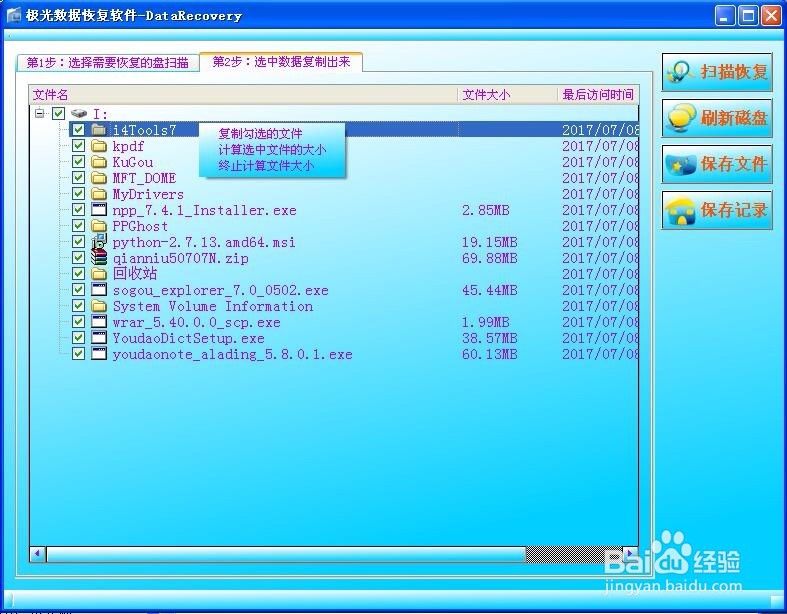
Task: Uncheck the YoudaoDictSetup.exe checkbox
Action: [x=78, y=338]
